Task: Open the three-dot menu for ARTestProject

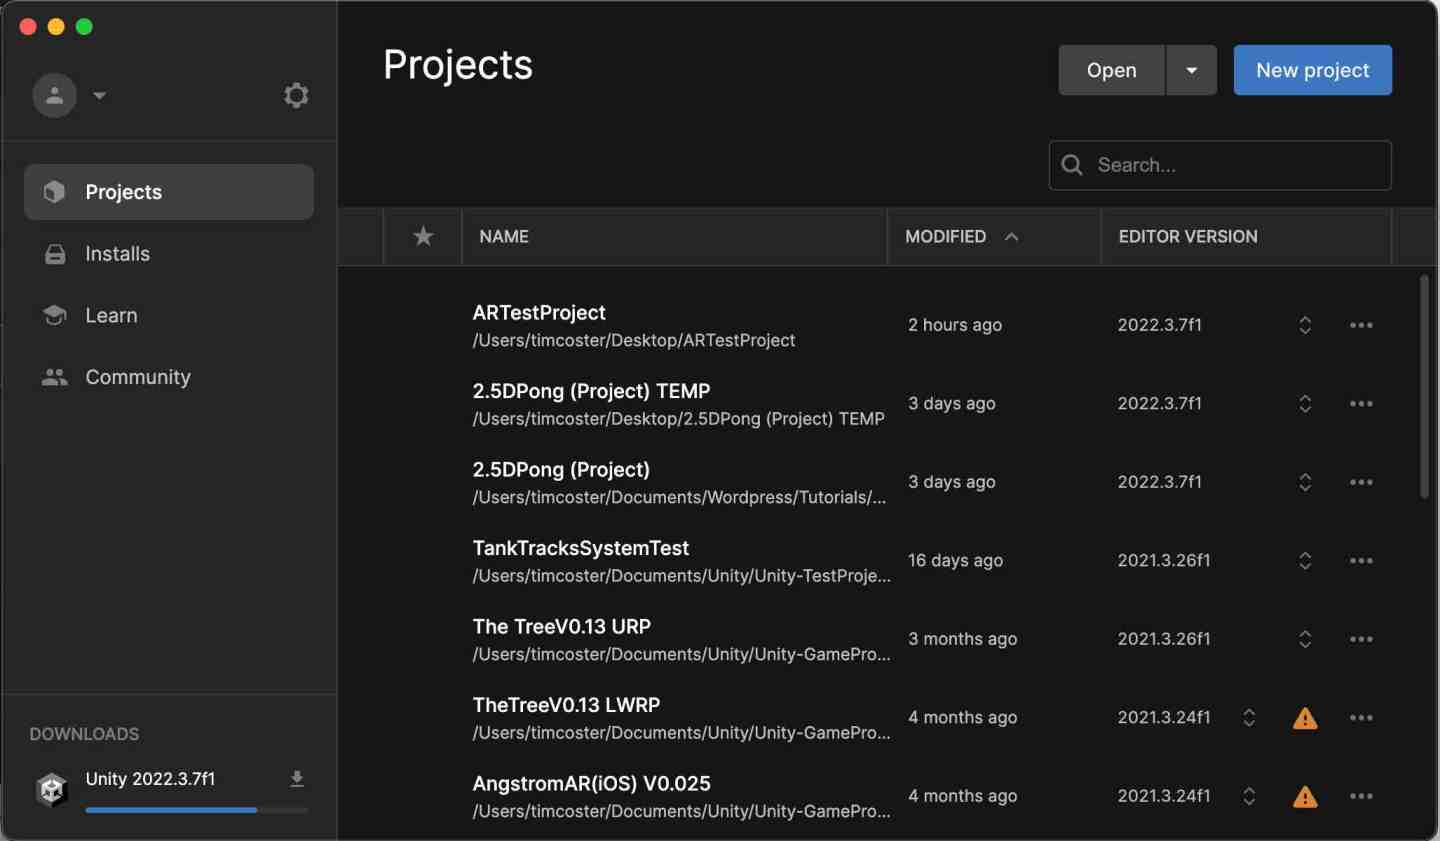Action: pyautogui.click(x=1361, y=325)
